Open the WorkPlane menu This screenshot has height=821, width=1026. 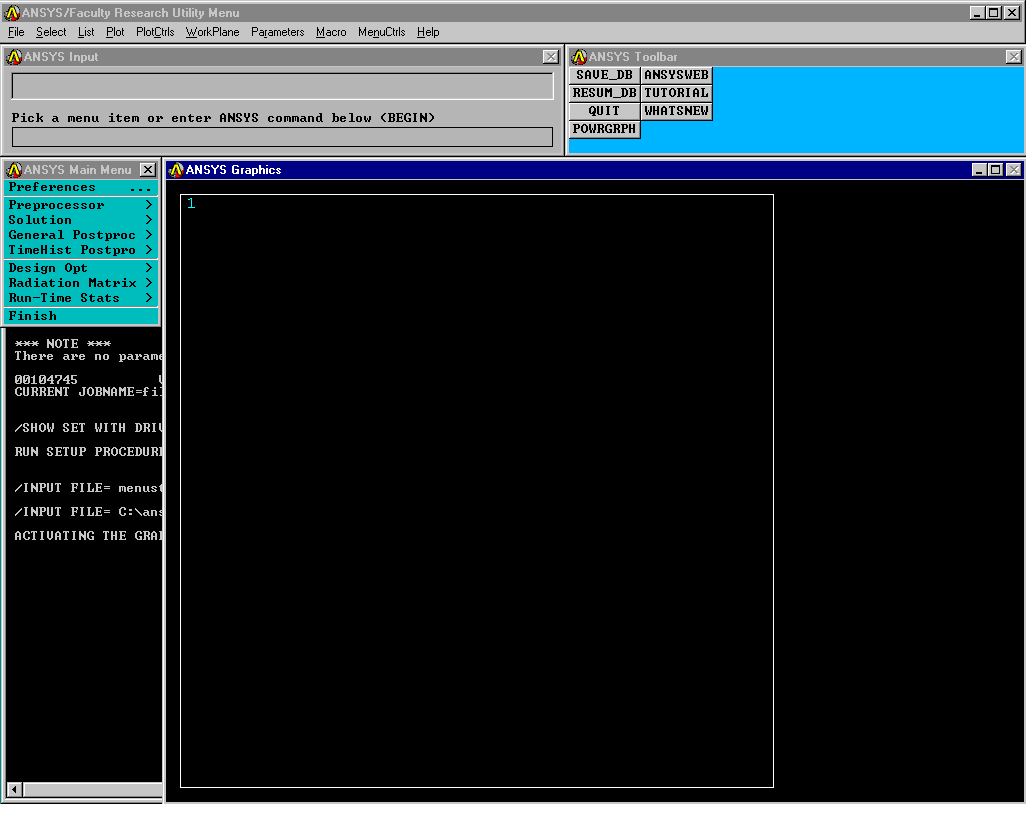[213, 32]
